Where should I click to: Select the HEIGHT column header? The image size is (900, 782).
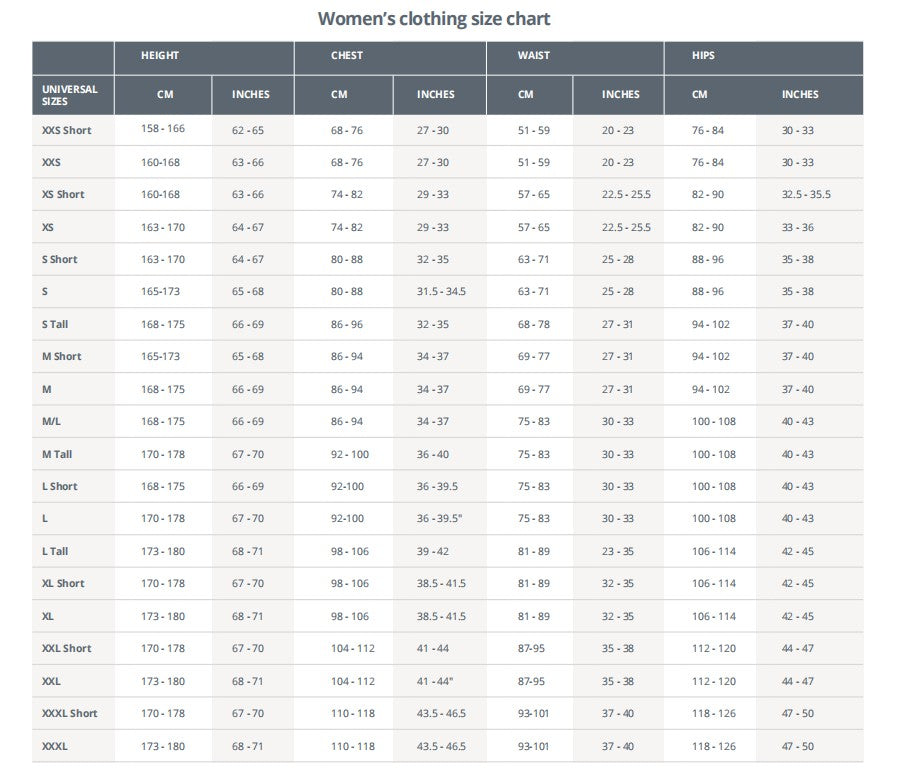point(160,56)
